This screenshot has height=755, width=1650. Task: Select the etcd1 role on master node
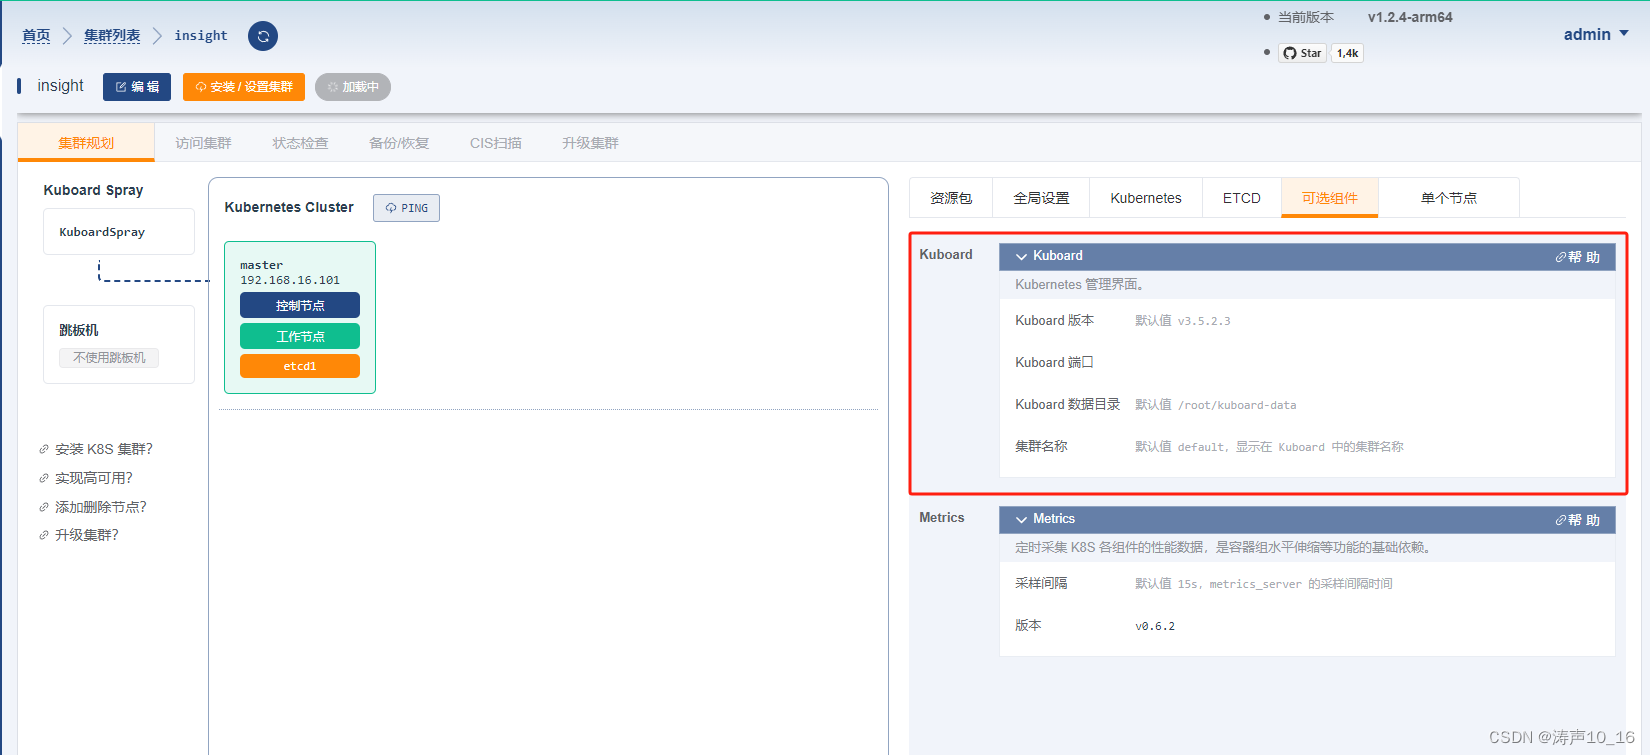300,366
